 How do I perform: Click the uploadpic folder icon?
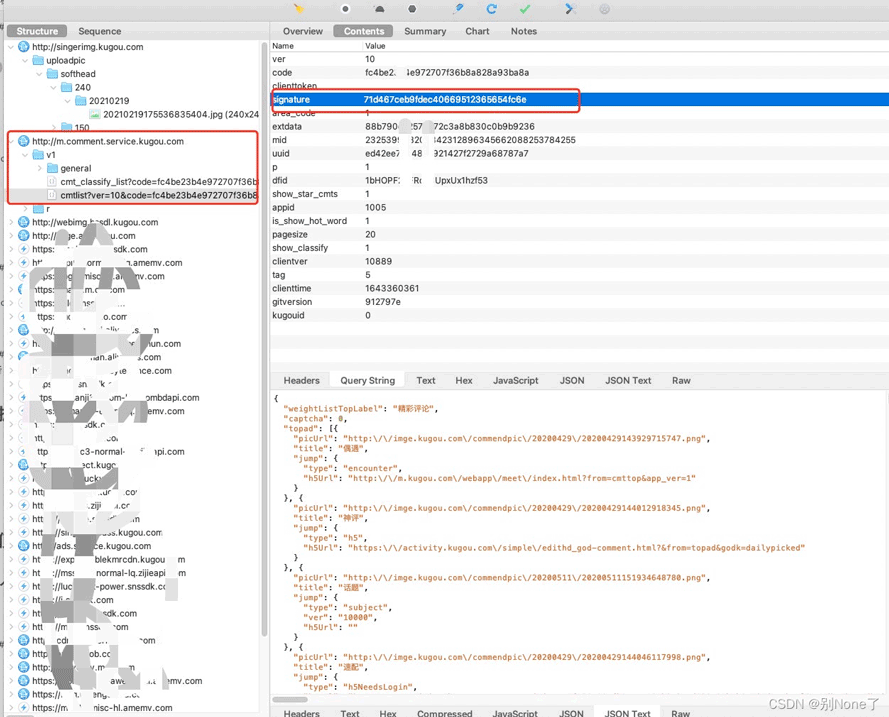(38, 61)
